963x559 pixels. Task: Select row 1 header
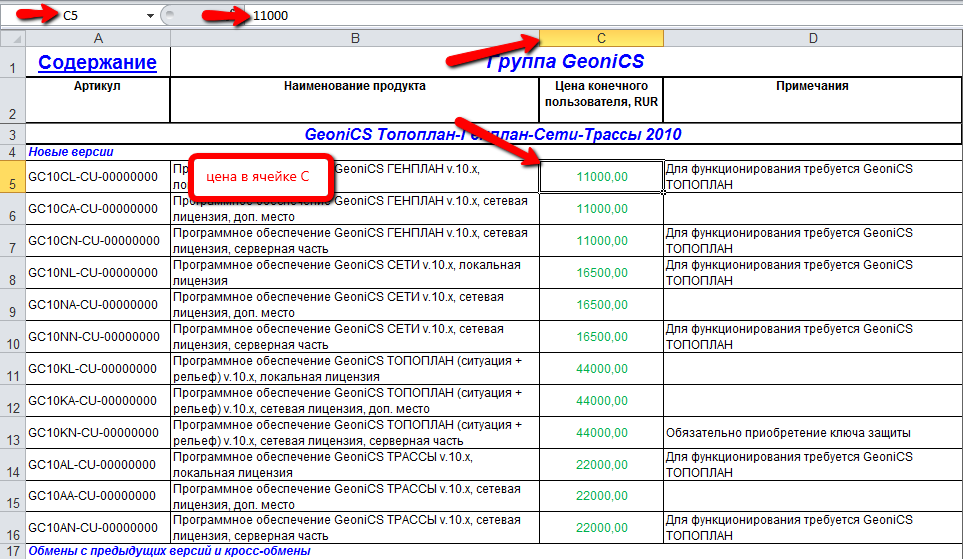(13, 62)
